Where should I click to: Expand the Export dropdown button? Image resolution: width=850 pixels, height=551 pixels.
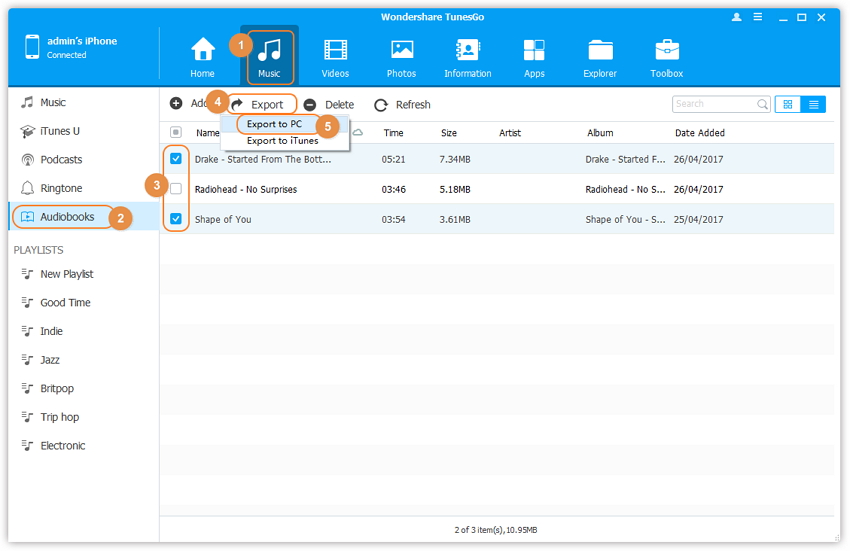click(x=258, y=104)
